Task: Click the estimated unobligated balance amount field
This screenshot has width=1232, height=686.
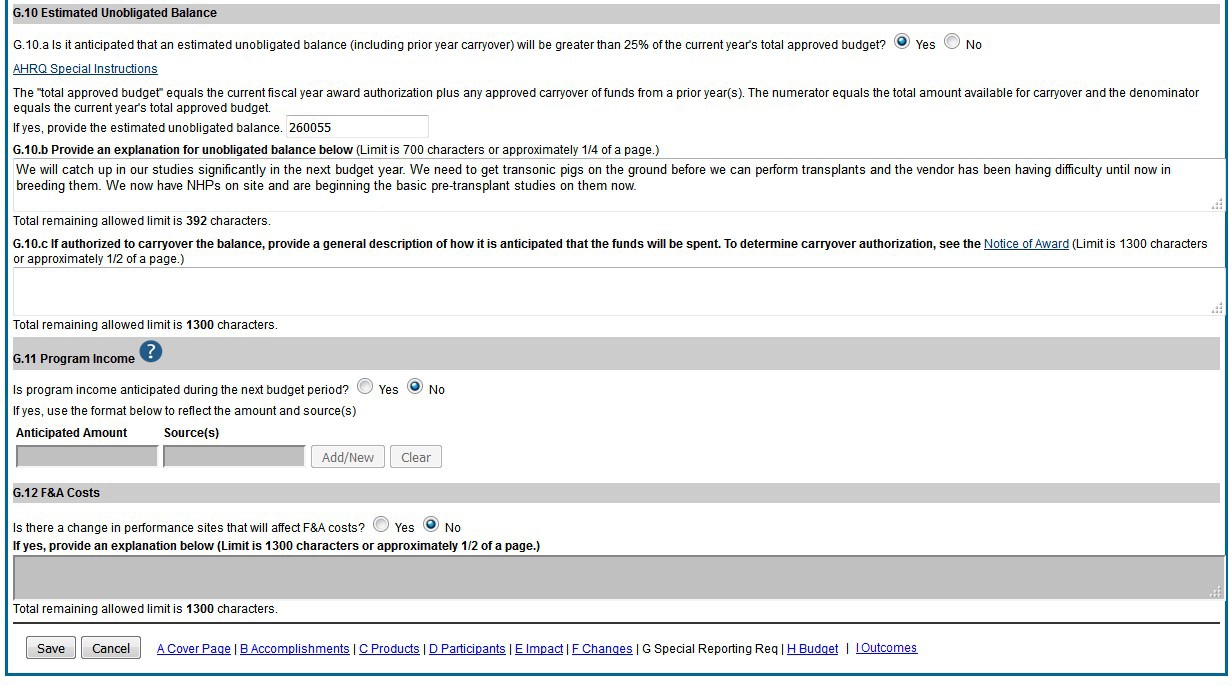Action: [x=357, y=127]
